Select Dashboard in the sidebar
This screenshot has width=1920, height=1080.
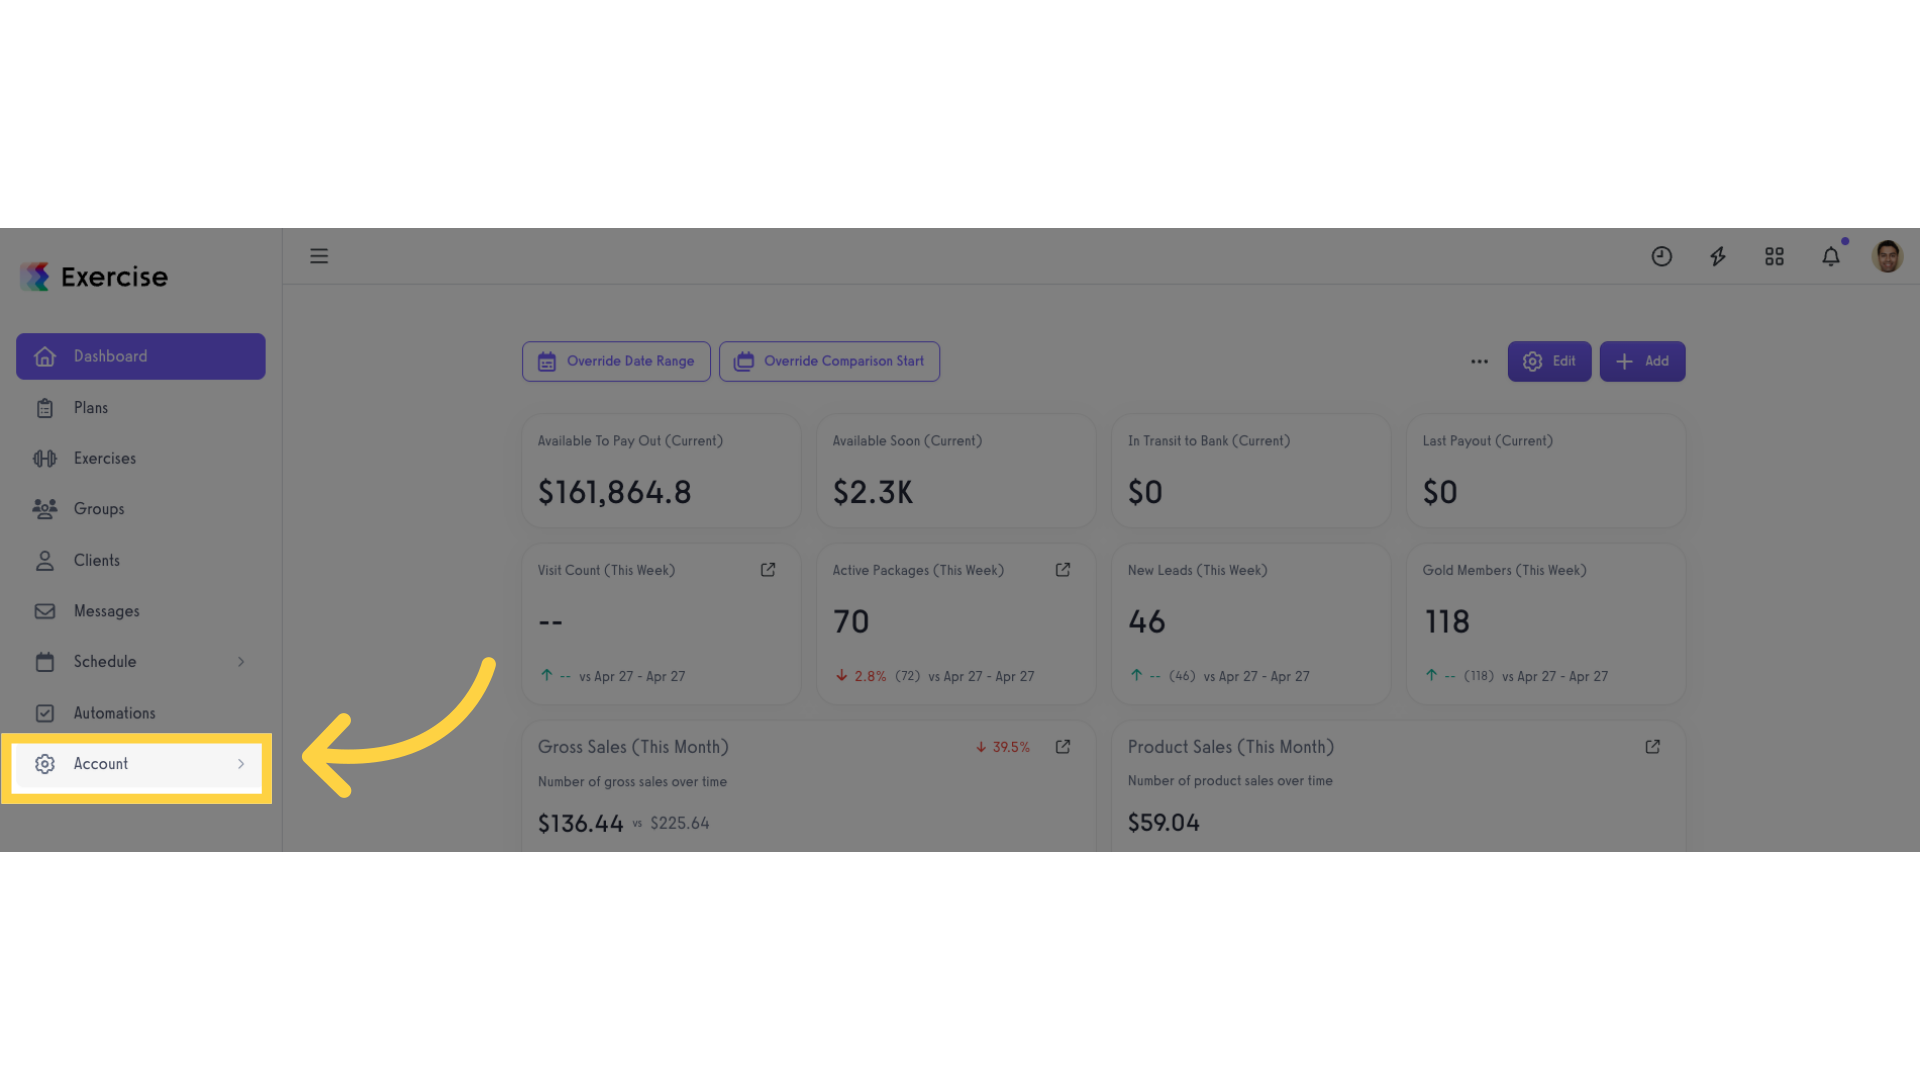coord(141,356)
